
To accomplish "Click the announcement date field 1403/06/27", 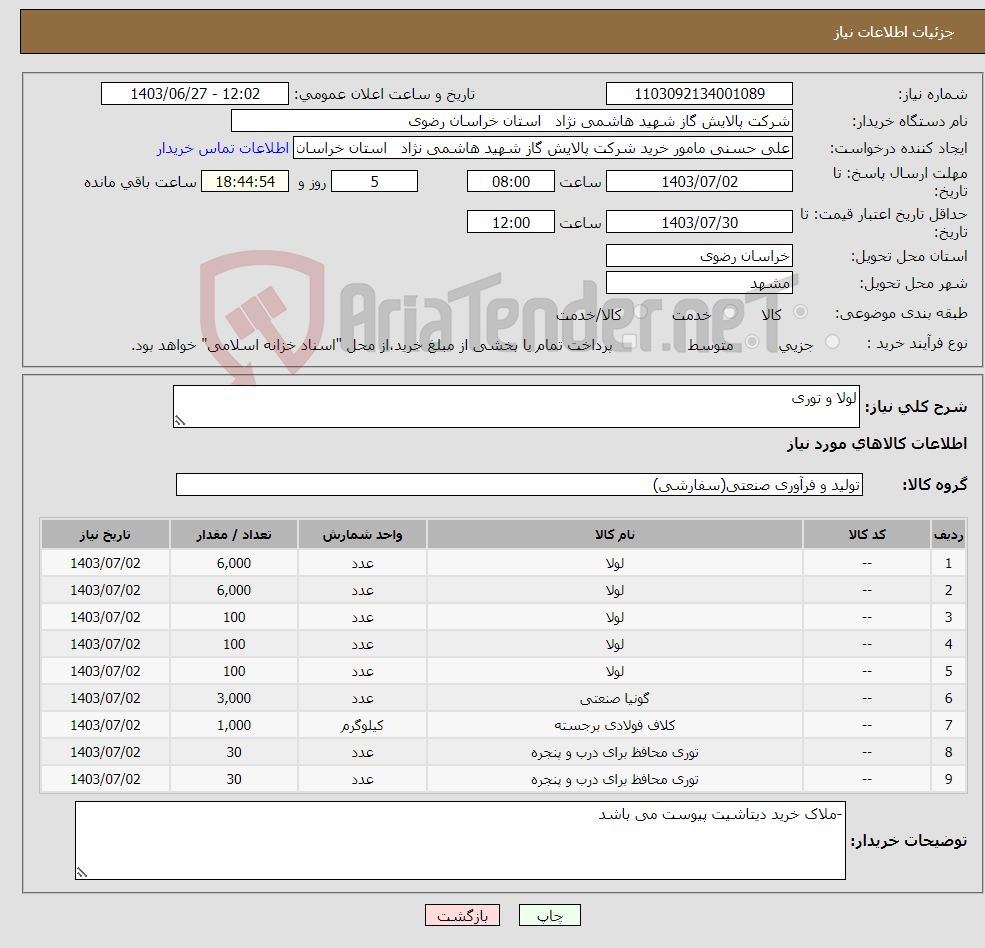I will click(195, 94).
